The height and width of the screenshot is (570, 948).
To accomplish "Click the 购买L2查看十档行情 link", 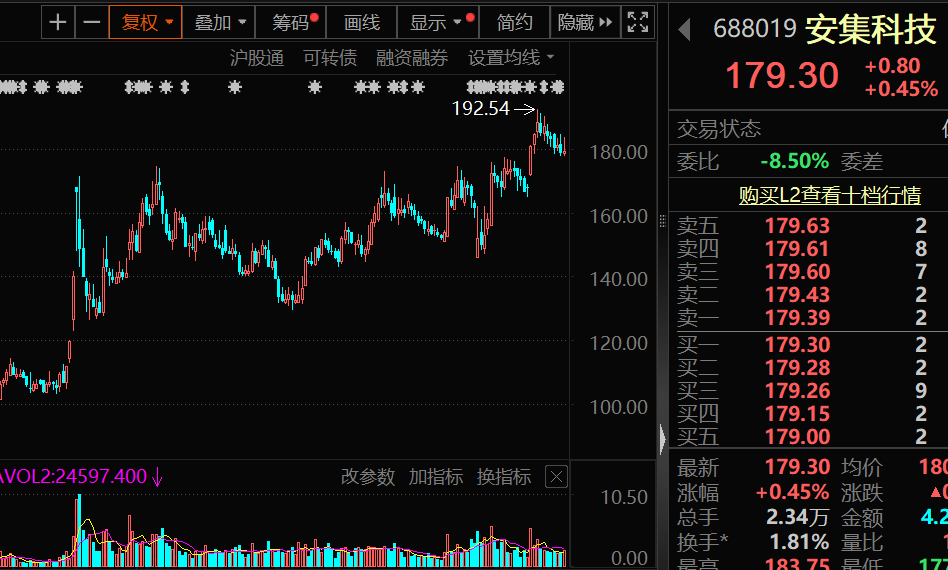I will coord(829,195).
